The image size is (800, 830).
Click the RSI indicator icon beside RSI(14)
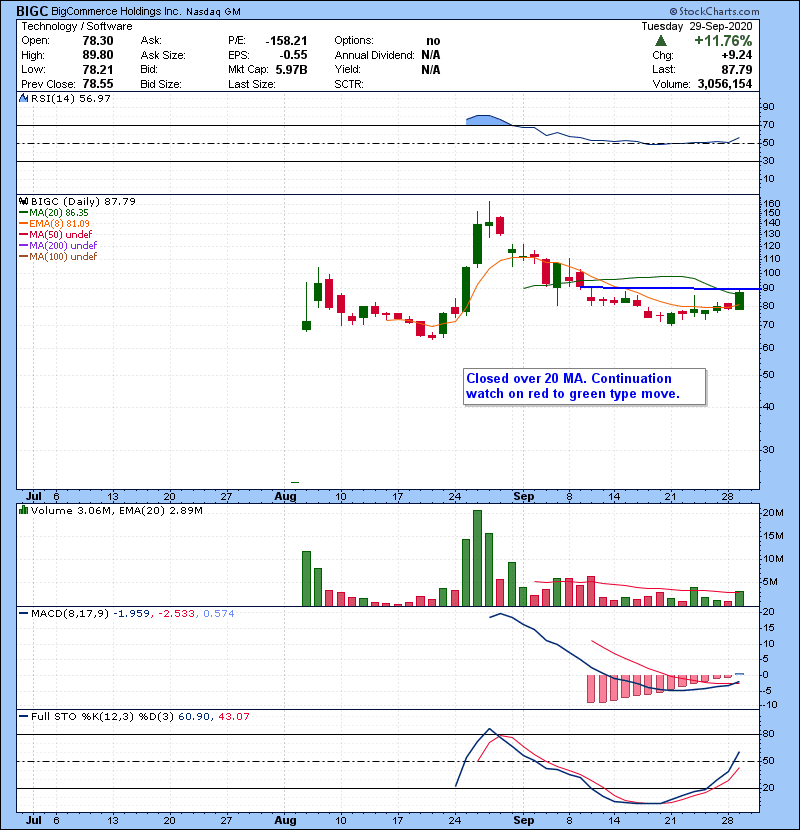(x=23, y=98)
